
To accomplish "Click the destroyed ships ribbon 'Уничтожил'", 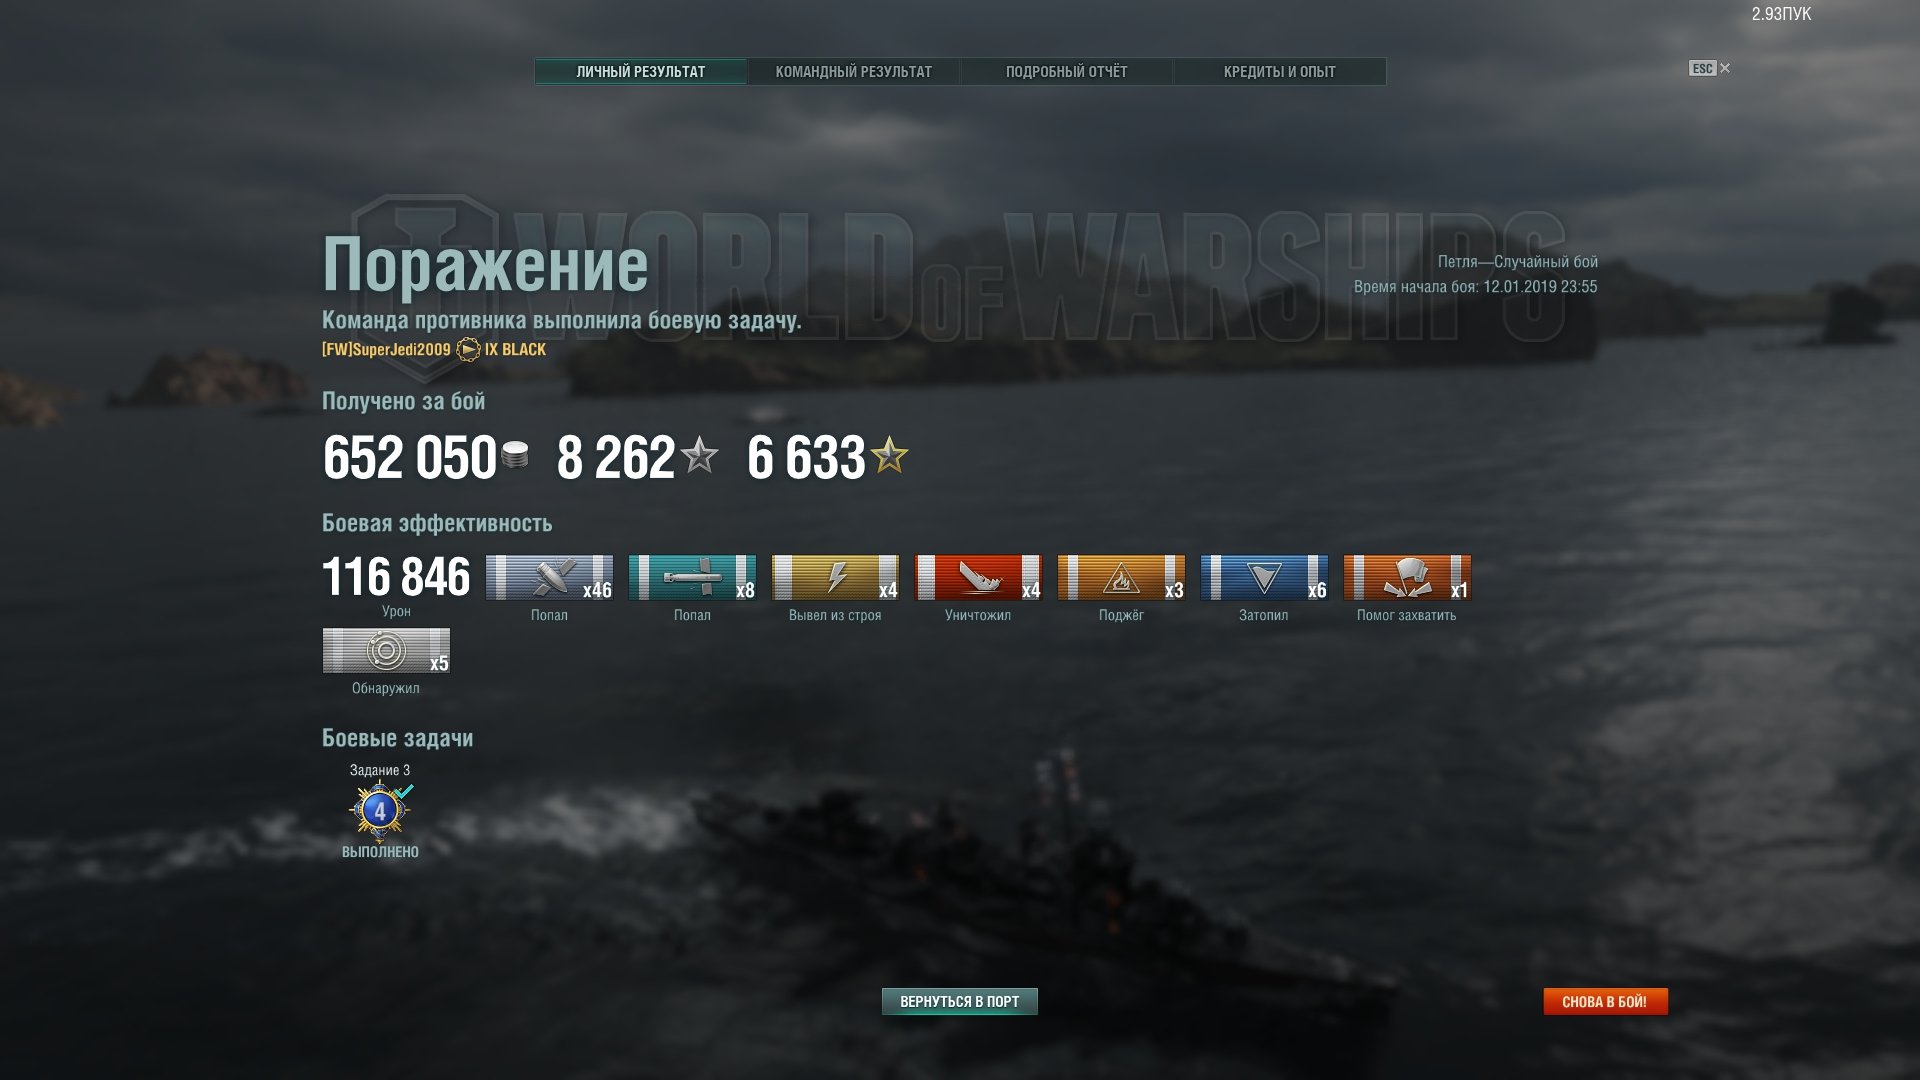I will click(x=978, y=578).
